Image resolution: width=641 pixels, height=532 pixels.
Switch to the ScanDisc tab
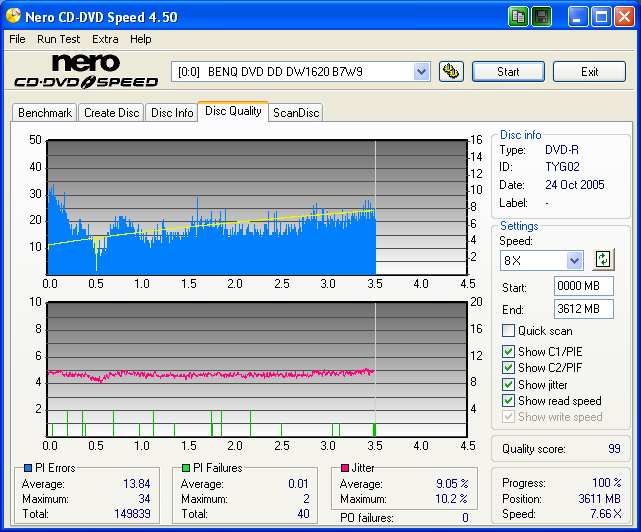click(296, 112)
